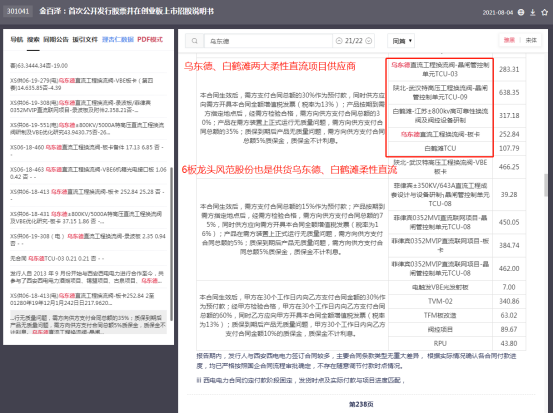Image resolution: width=553 pixels, height=414 pixels.
Task: Click table cell 白鹤滩TCU
Action: point(440,148)
